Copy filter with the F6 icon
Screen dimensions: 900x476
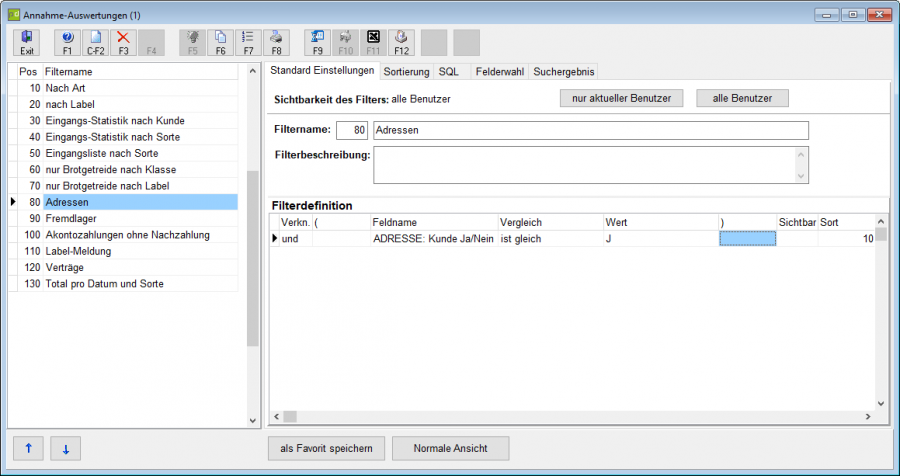point(220,43)
